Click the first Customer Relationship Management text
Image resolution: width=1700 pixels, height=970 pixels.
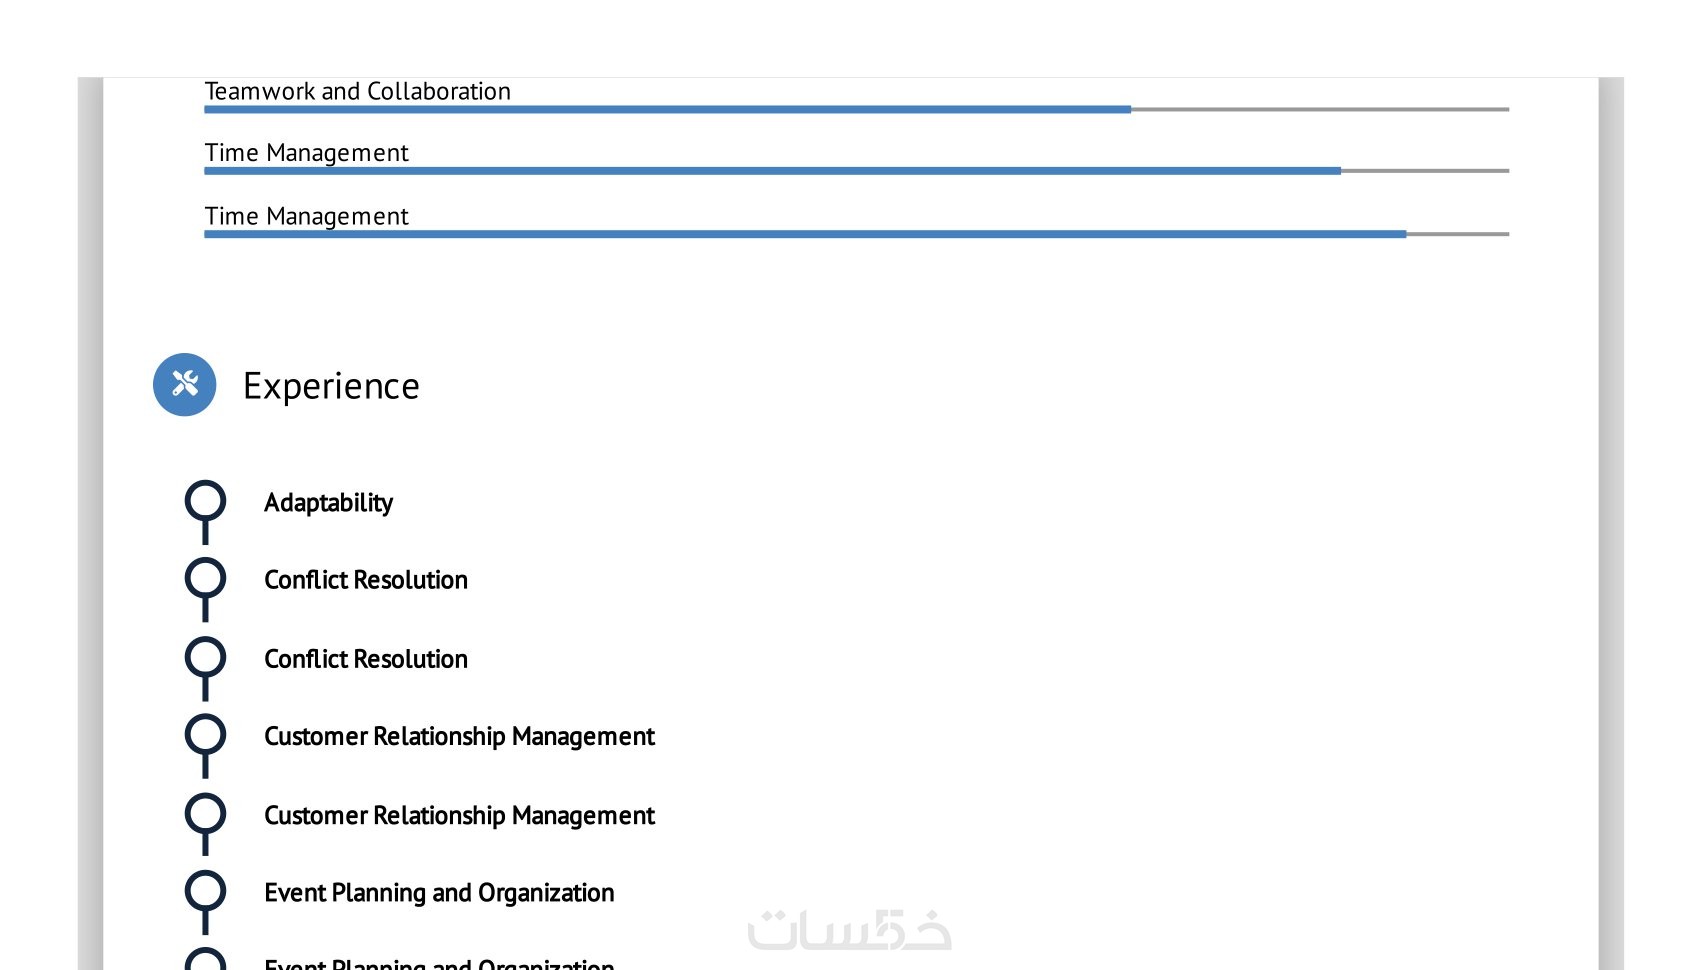[x=459, y=736]
